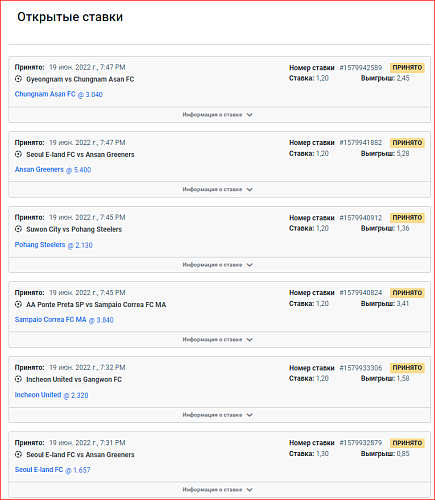Click soccer ball icon beside Incheon United vs Gangwon FC
The height and width of the screenshot is (500, 435).
pyautogui.click(x=18, y=379)
